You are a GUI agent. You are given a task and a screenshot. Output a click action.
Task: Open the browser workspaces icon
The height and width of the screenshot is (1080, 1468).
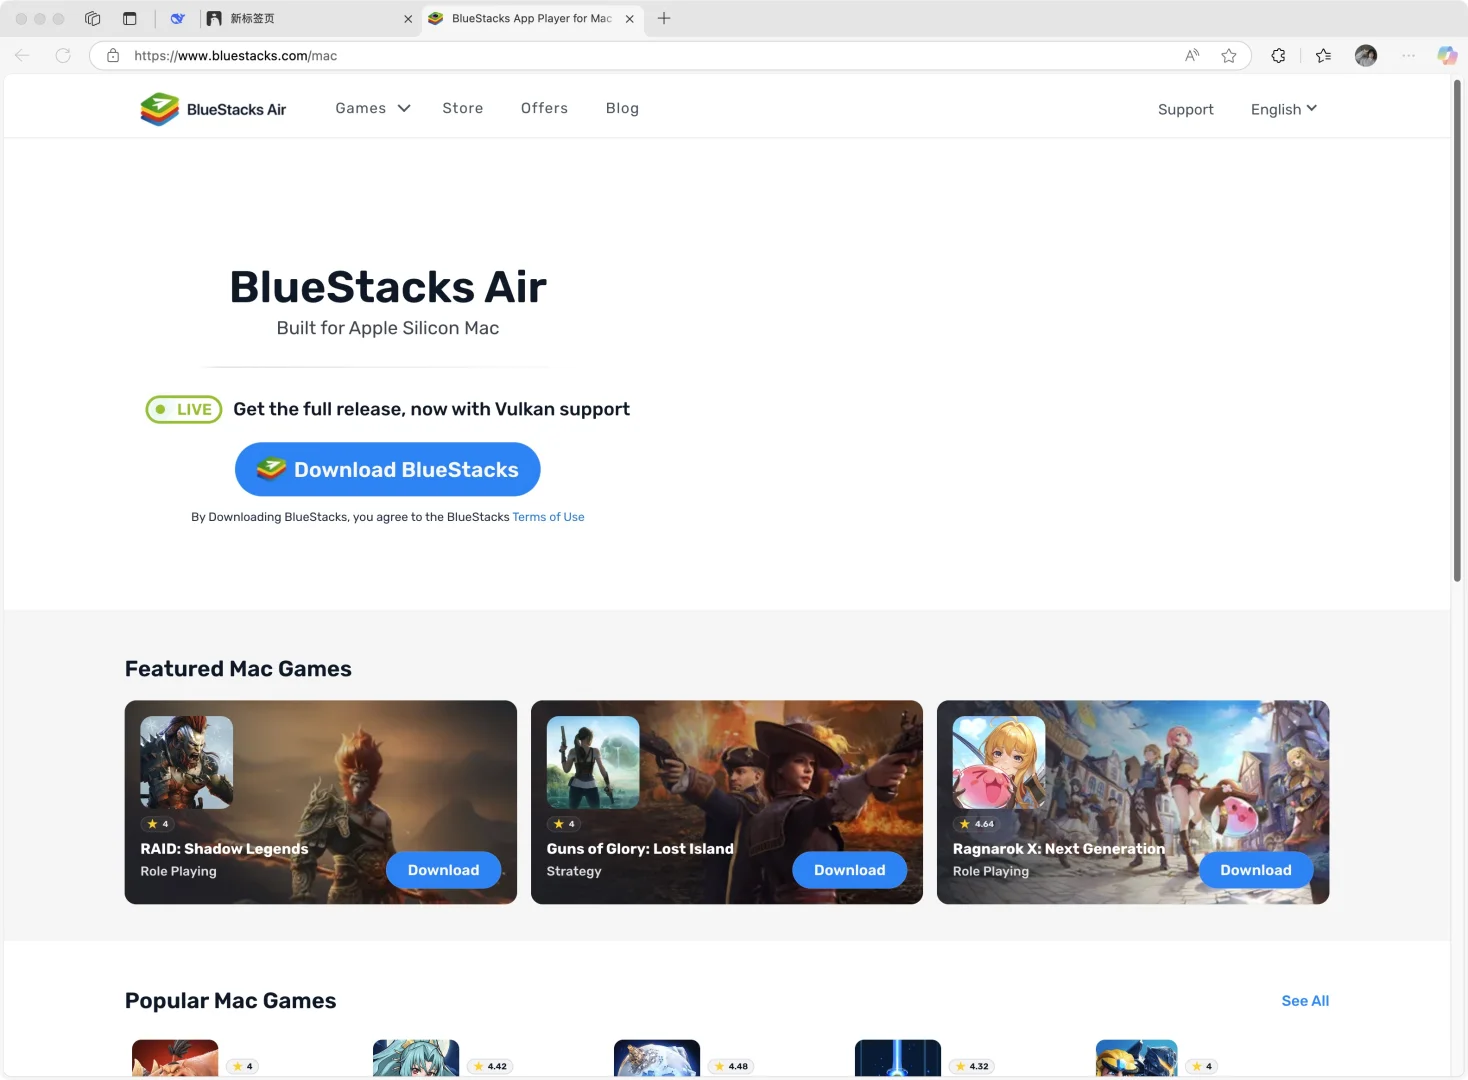tap(93, 18)
